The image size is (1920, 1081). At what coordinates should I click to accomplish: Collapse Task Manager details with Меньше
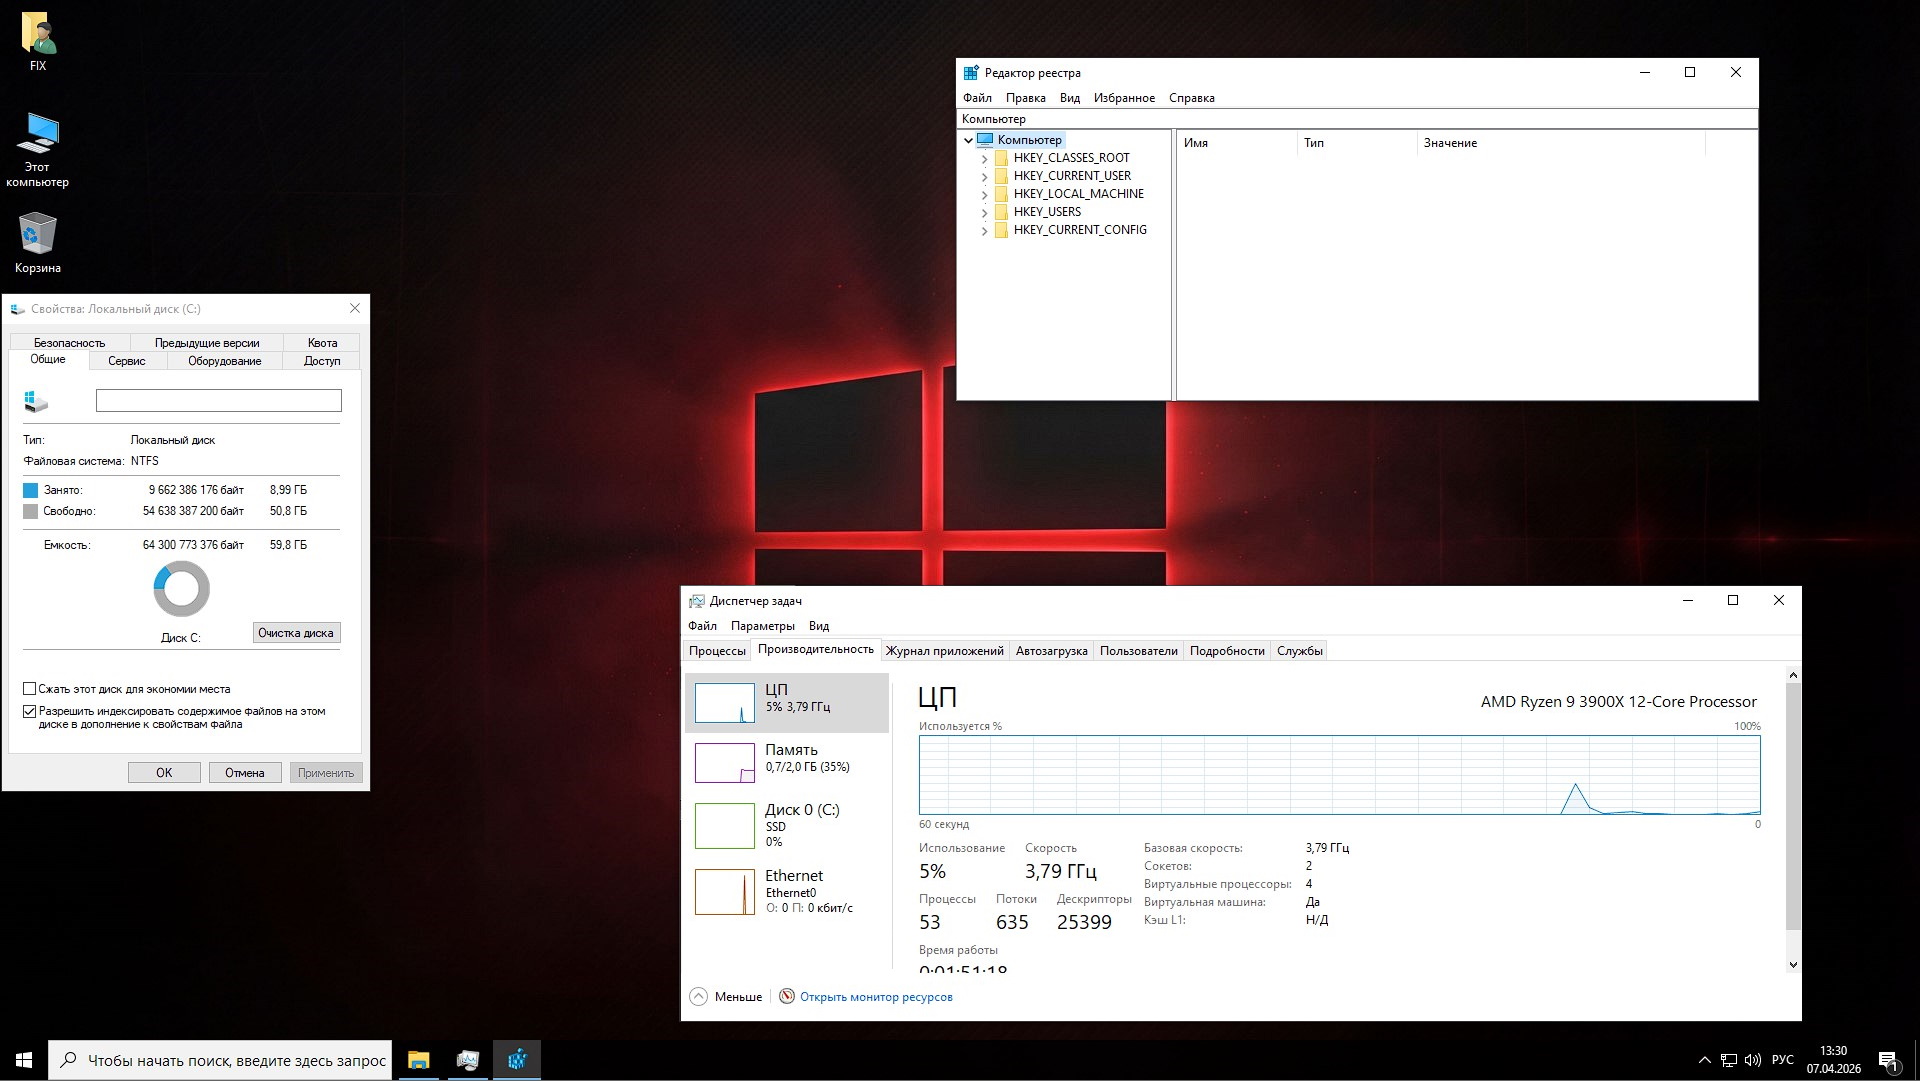(725, 996)
